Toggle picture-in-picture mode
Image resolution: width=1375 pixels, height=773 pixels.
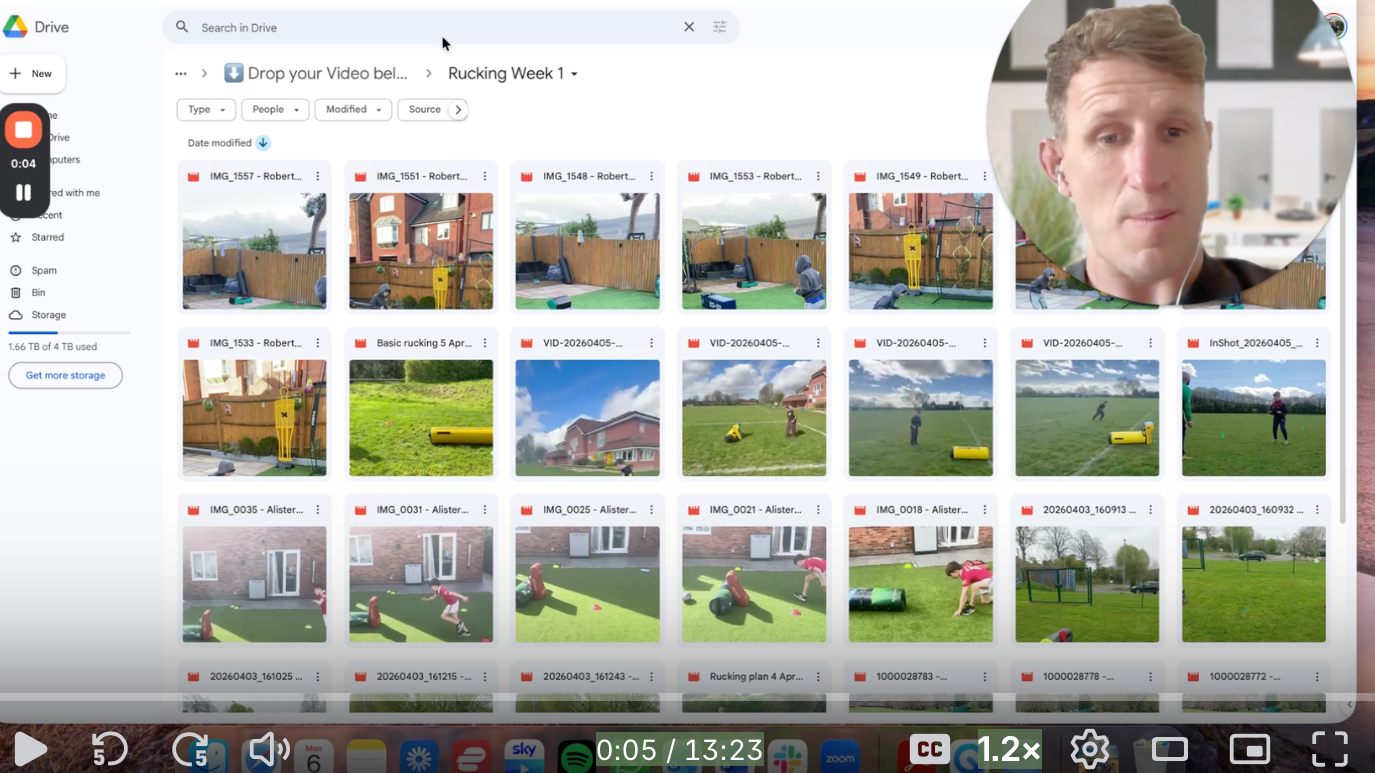1250,749
